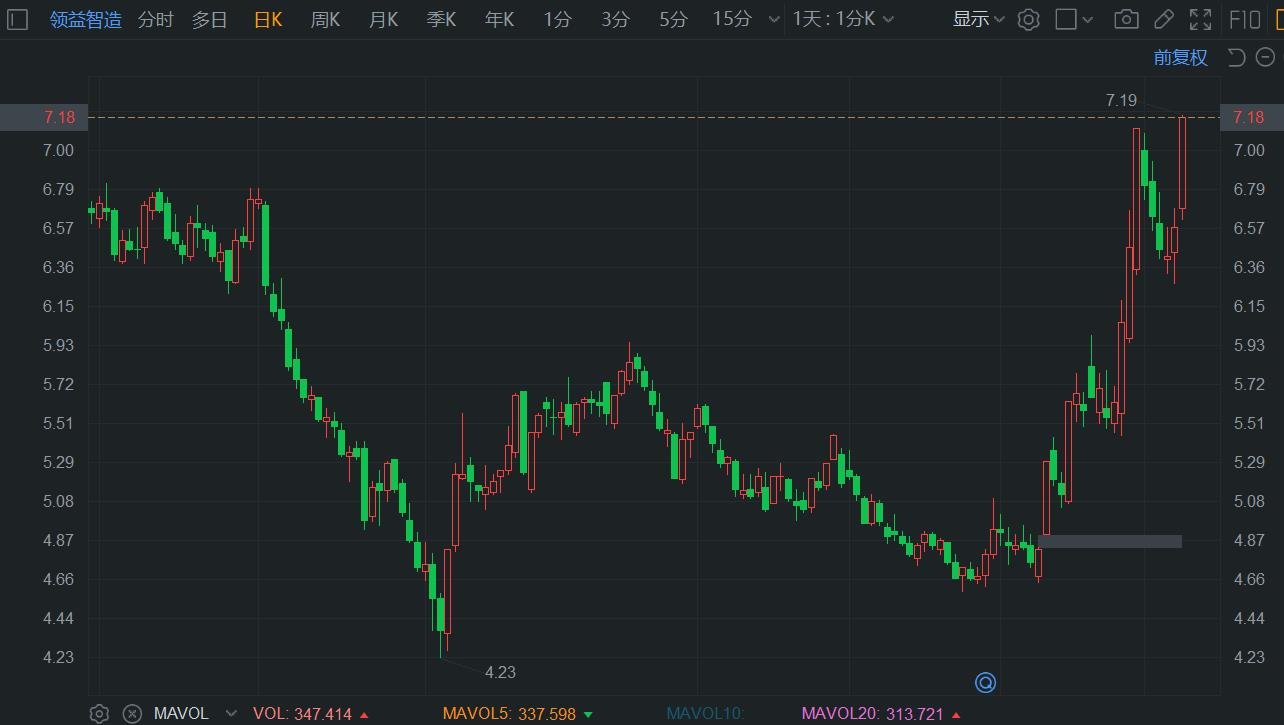Toggle the left sidebar panel icon

coord(17,19)
